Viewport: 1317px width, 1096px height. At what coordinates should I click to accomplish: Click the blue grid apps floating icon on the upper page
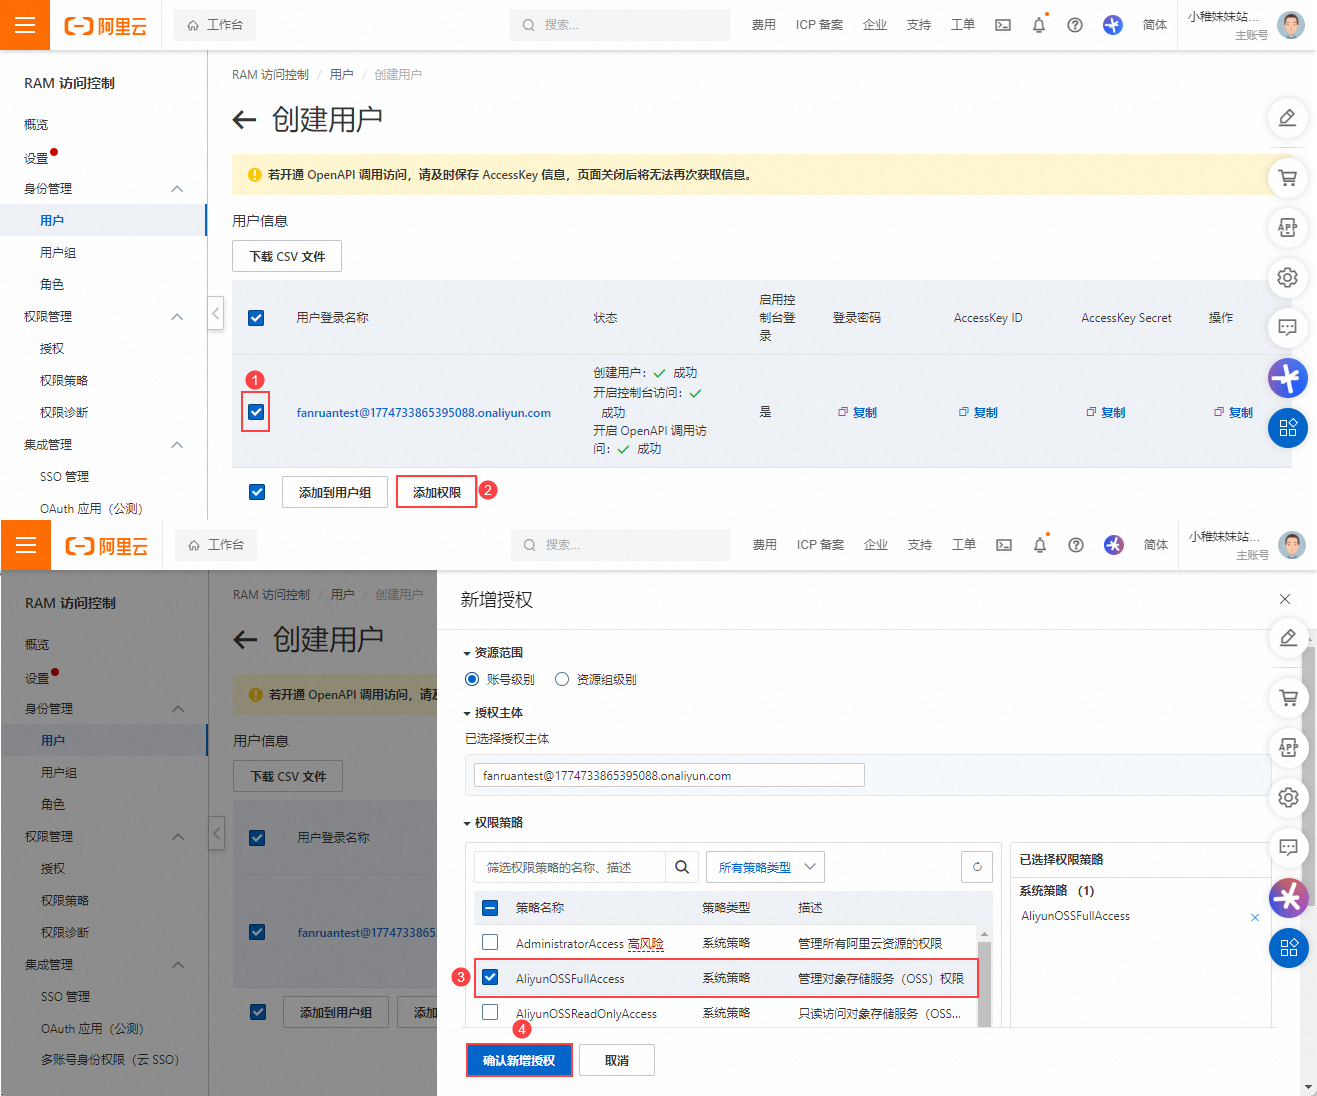pos(1287,428)
